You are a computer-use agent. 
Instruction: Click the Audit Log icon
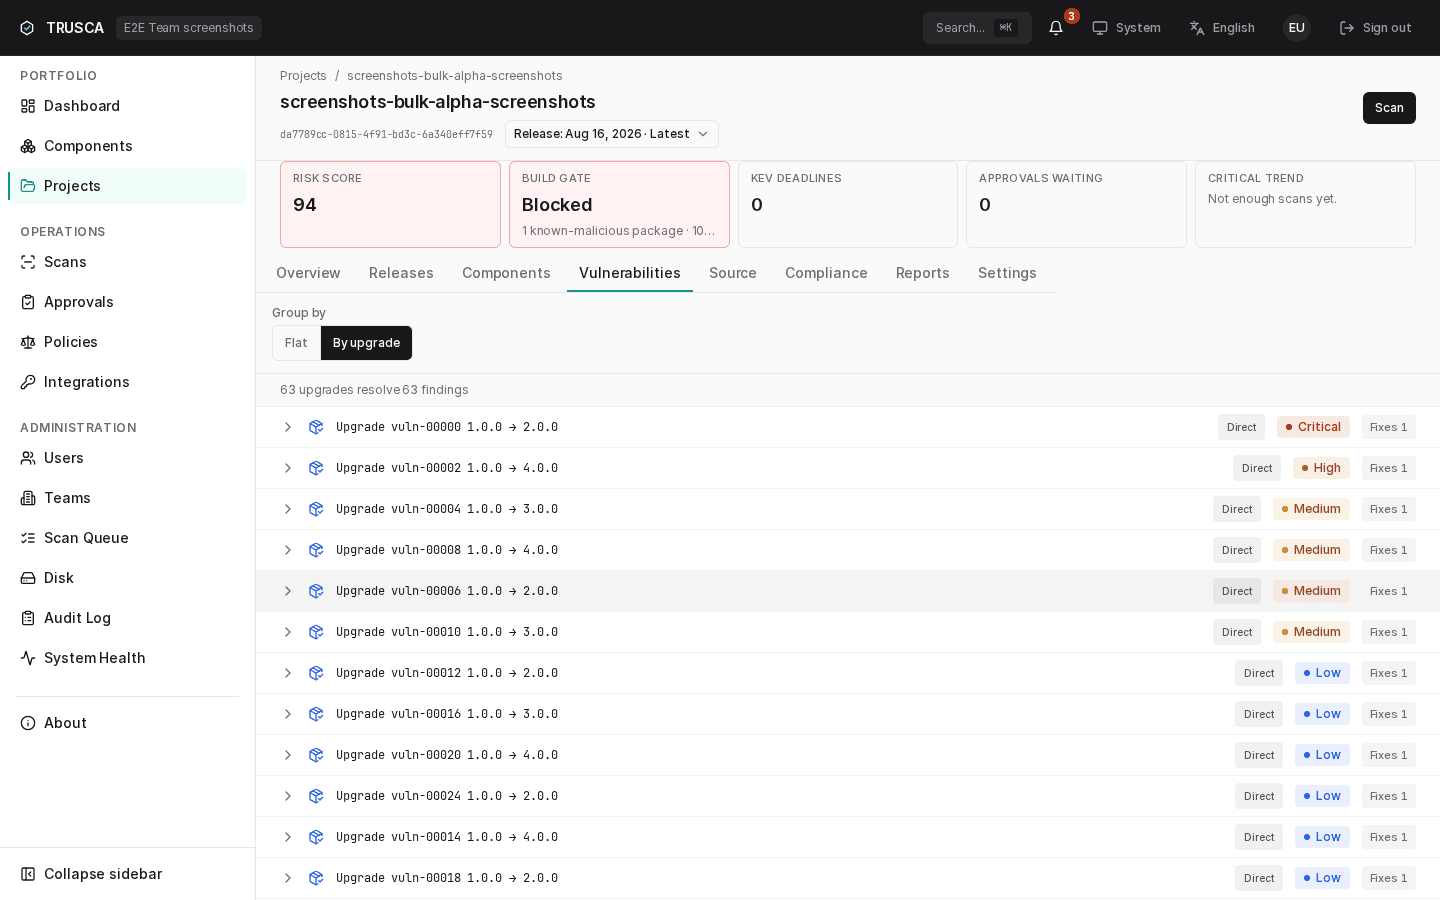click(x=28, y=618)
